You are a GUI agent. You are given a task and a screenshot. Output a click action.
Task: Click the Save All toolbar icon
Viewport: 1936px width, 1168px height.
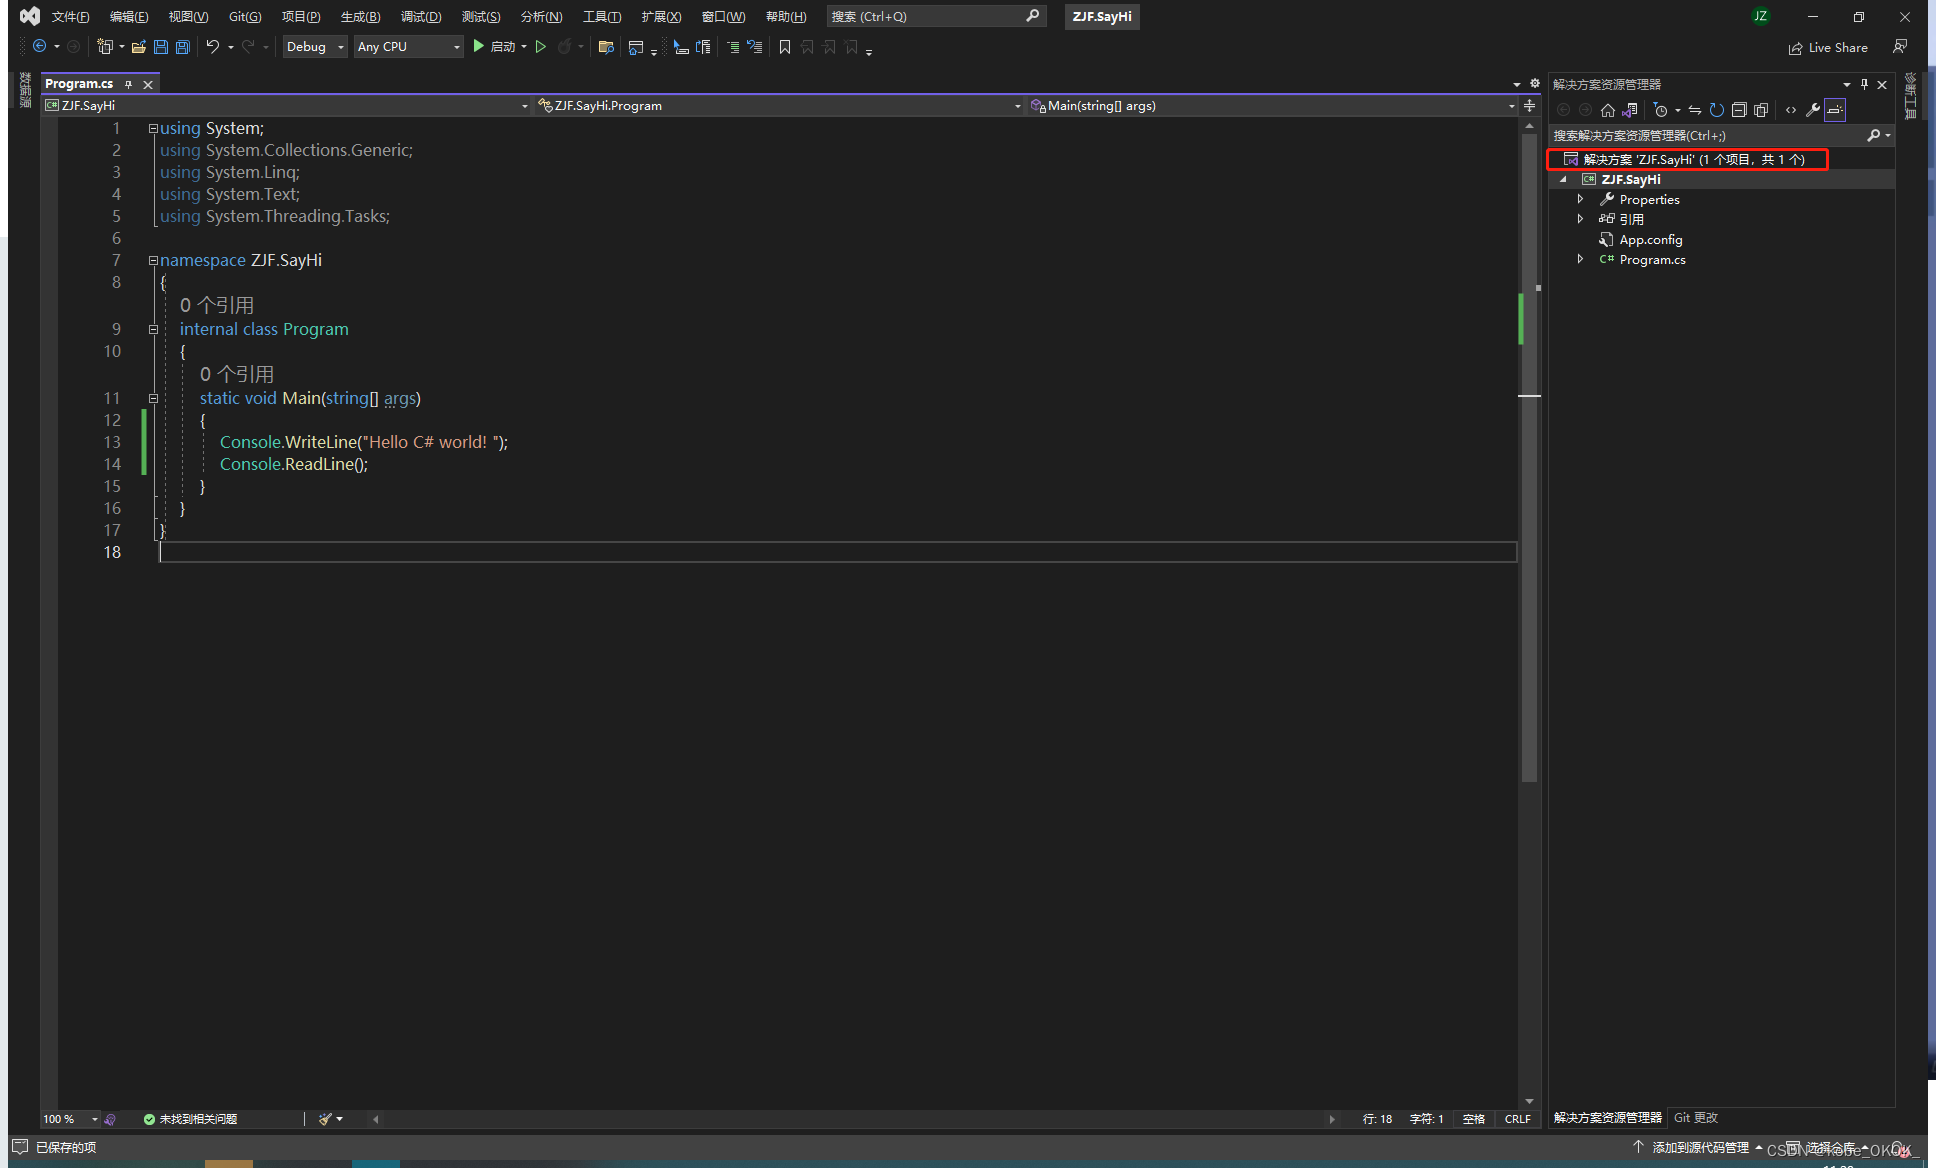(183, 47)
